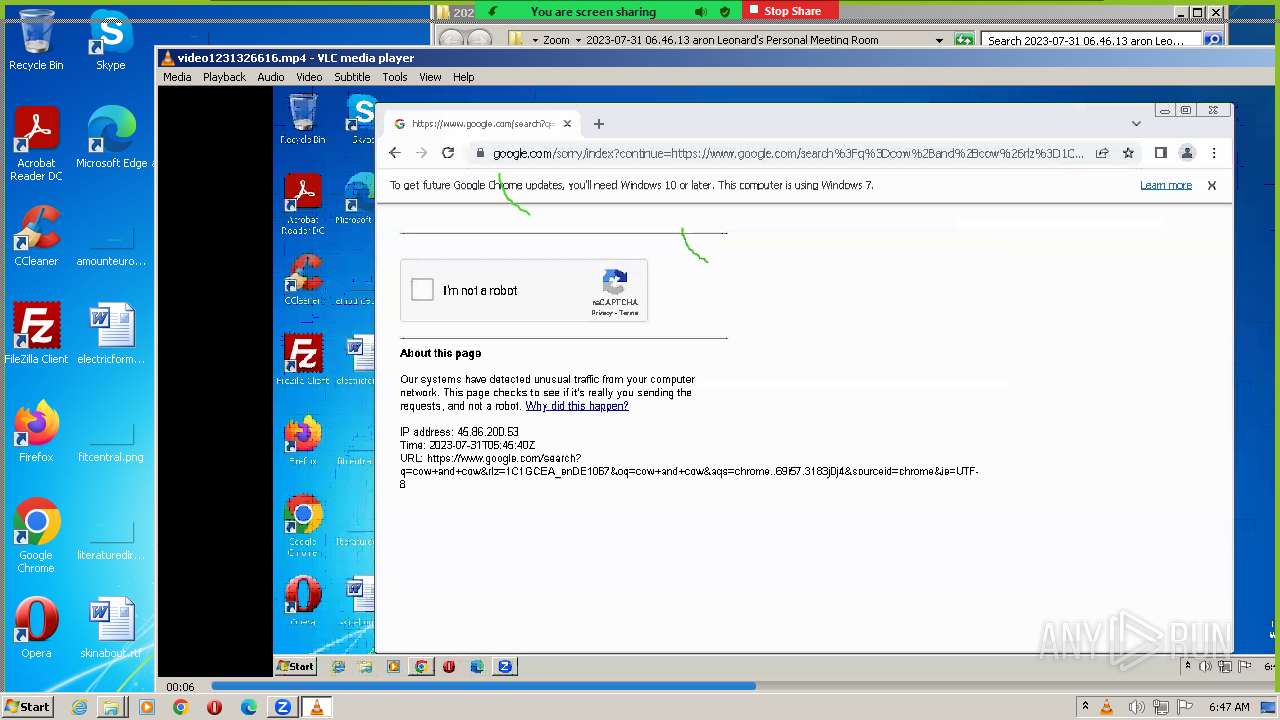1280x720 pixels.
Task: Click Explorer's blue search magnifier button
Action: pos(1213,40)
